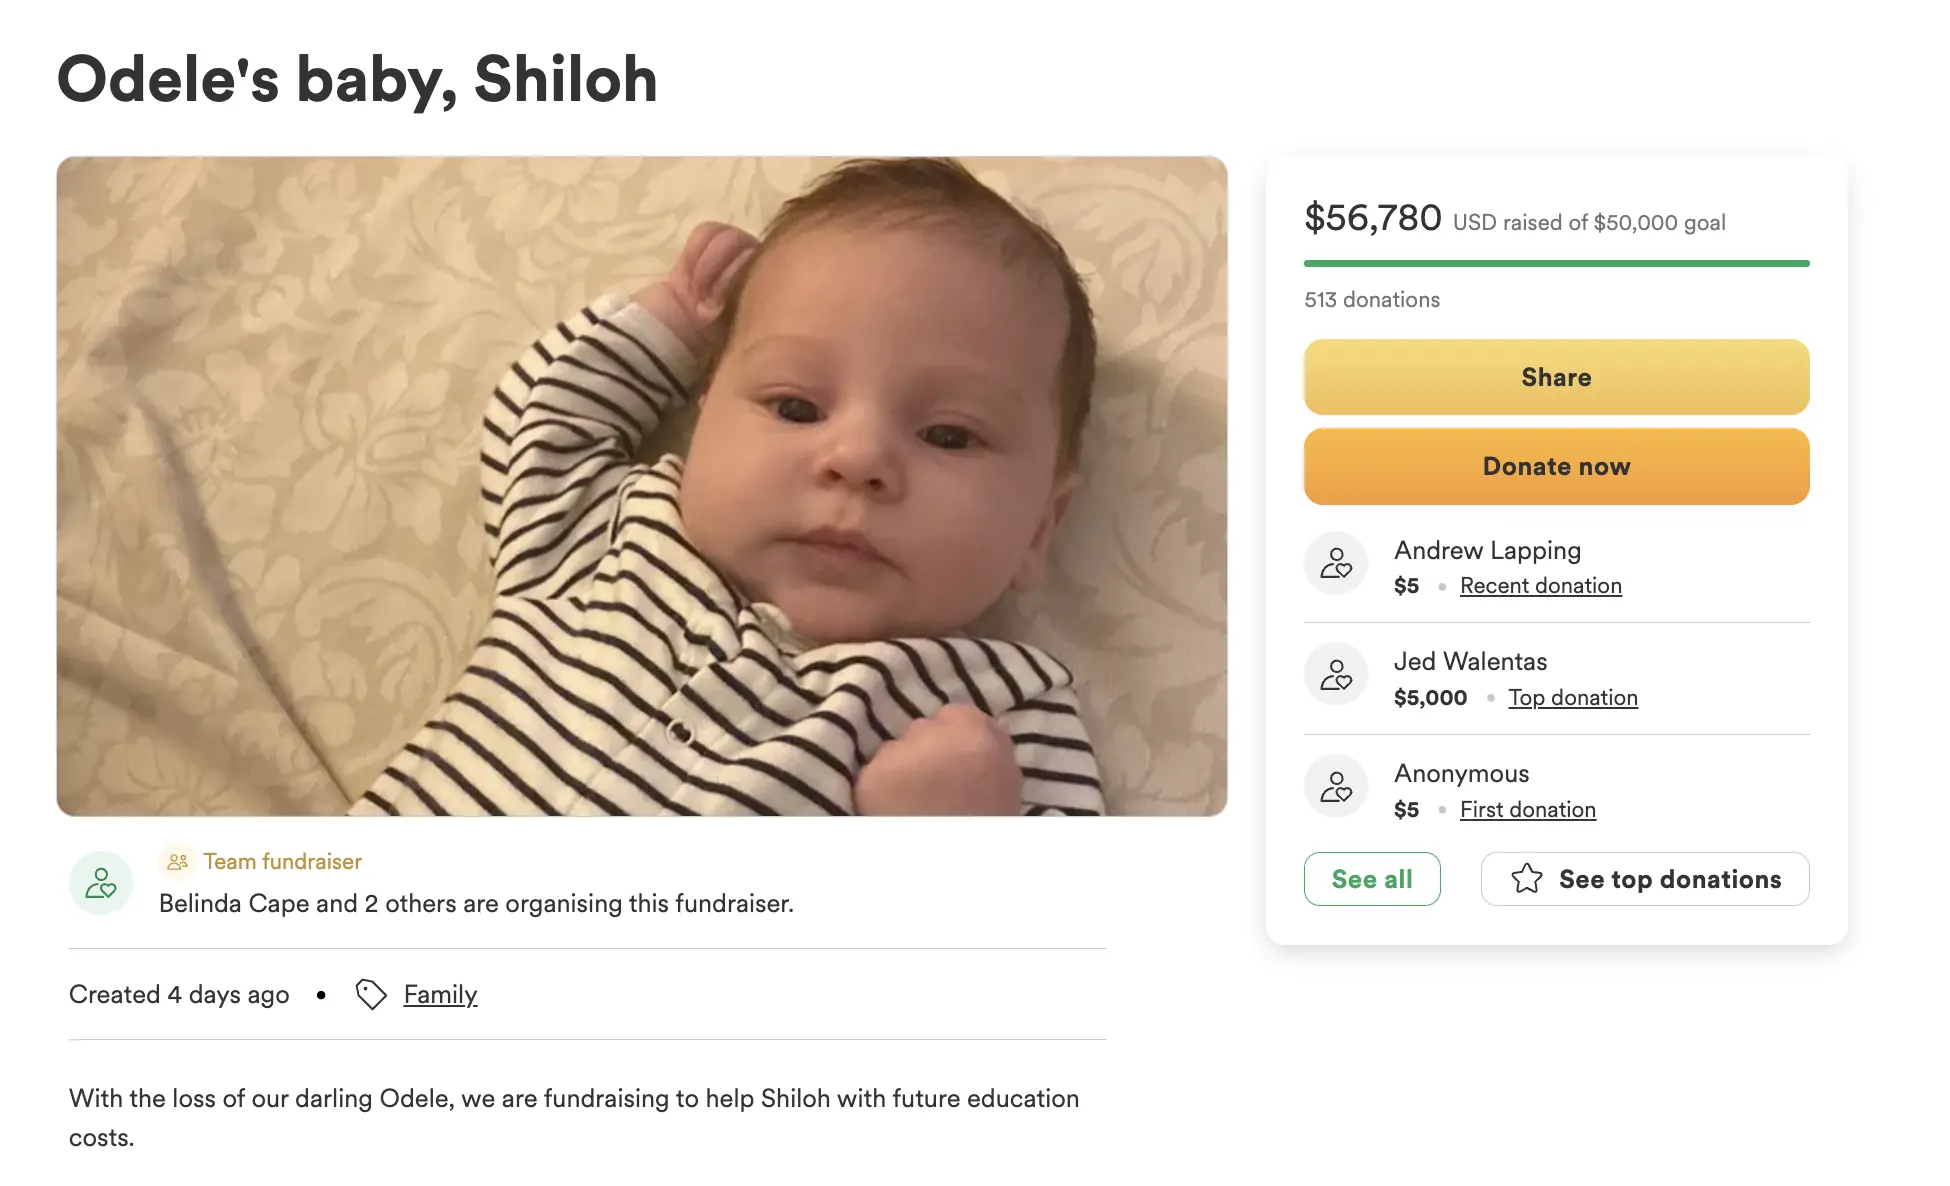The width and height of the screenshot is (1950, 1186).
Task: Click the Anonymous donor avatar icon
Action: click(x=1335, y=787)
